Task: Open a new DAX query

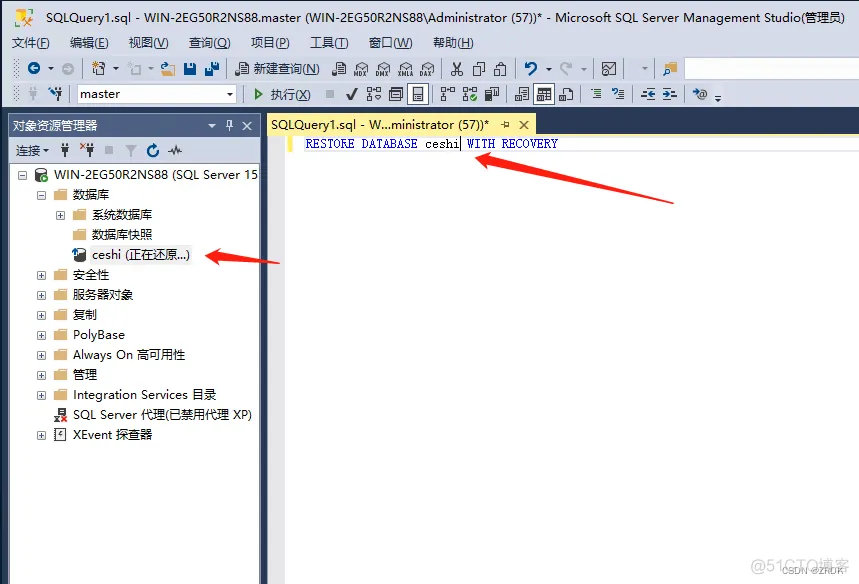Action: [x=427, y=68]
